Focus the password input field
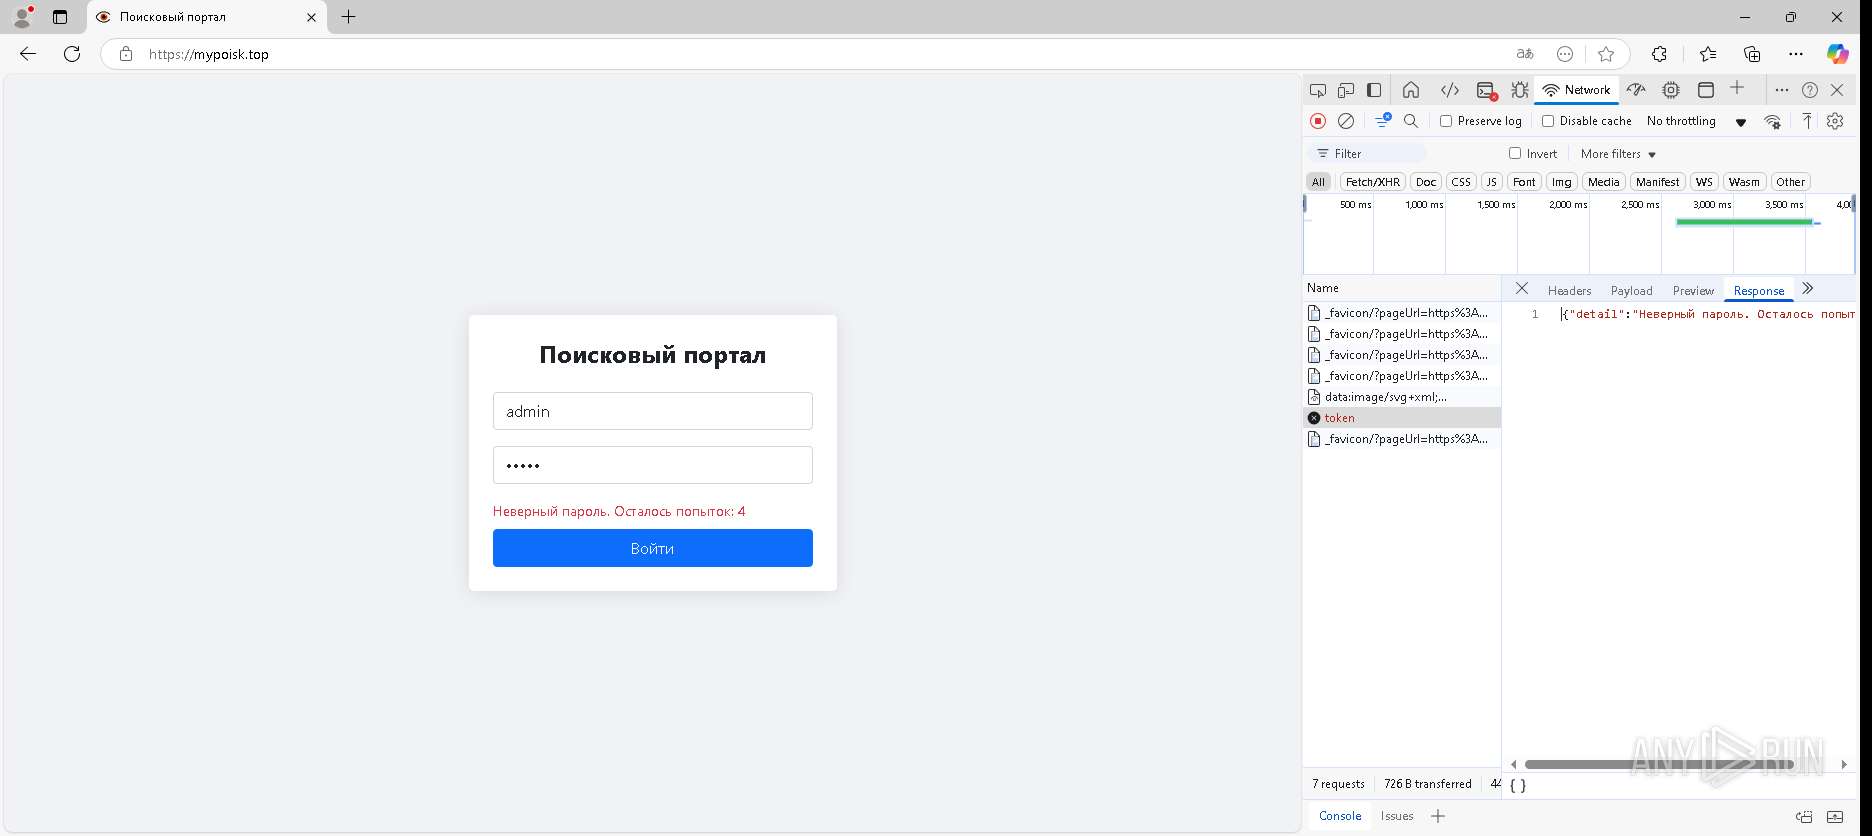The image size is (1872, 836). point(652,465)
